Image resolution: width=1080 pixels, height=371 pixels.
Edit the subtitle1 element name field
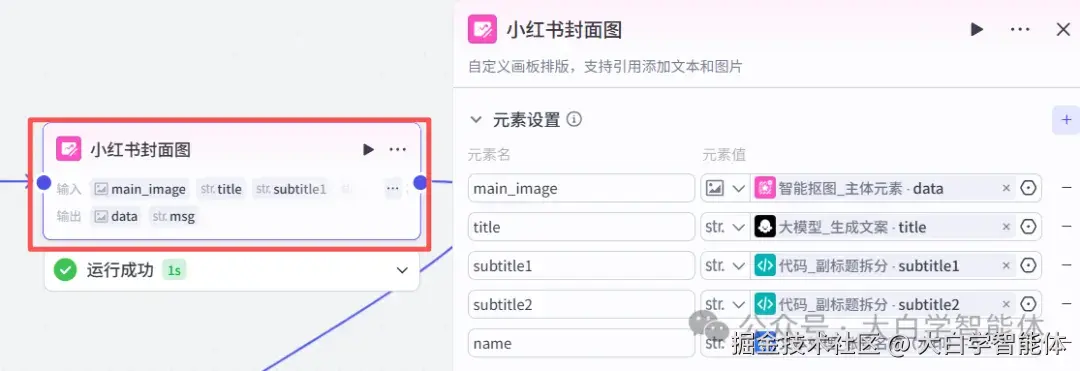click(581, 266)
